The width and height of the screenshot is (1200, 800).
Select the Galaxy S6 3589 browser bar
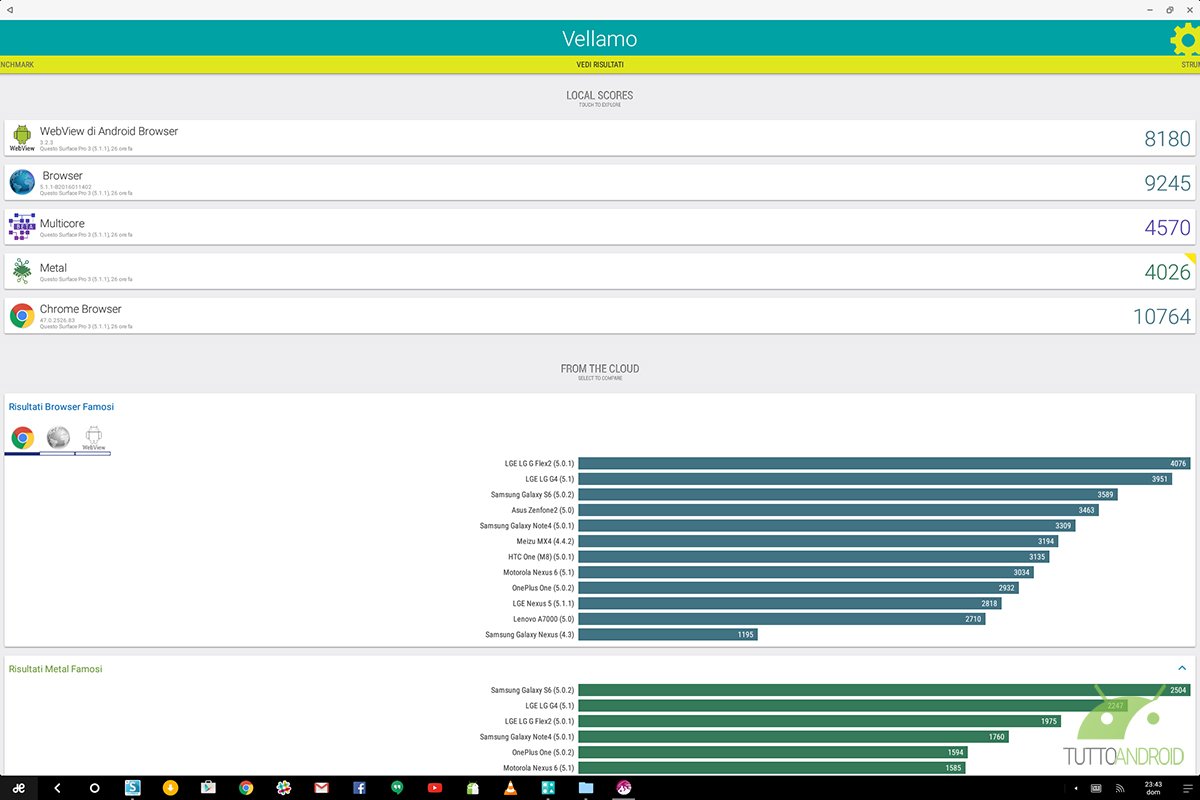pos(848,494)
